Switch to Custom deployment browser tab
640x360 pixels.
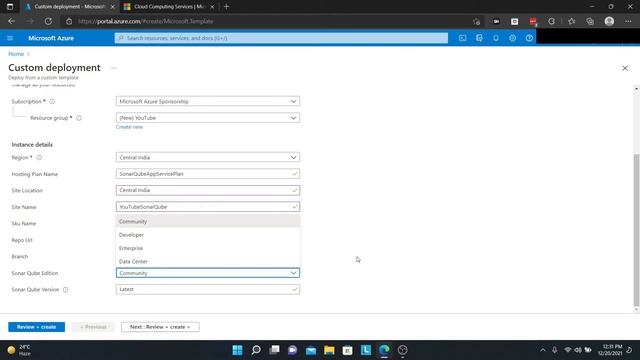coord(69,7)
